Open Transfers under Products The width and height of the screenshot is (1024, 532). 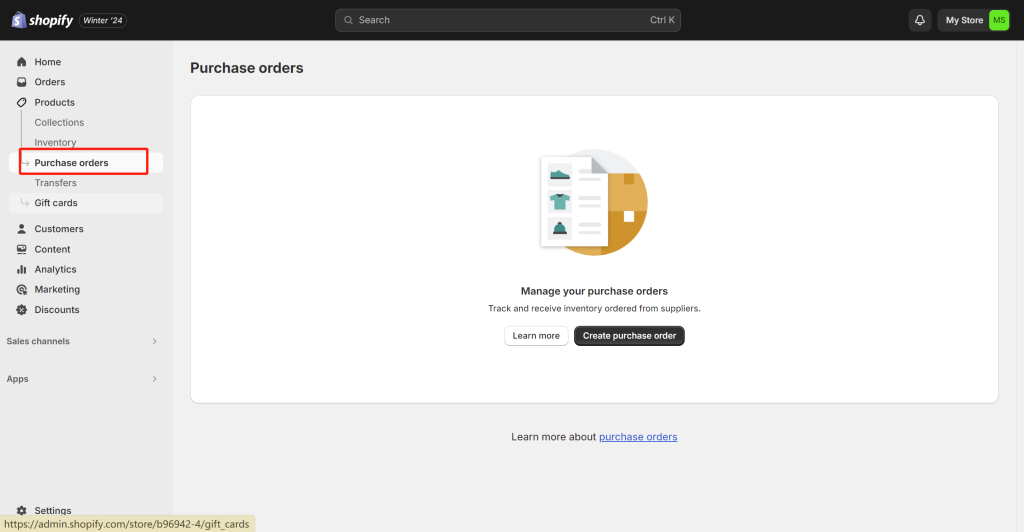click(x=56, y=183)
